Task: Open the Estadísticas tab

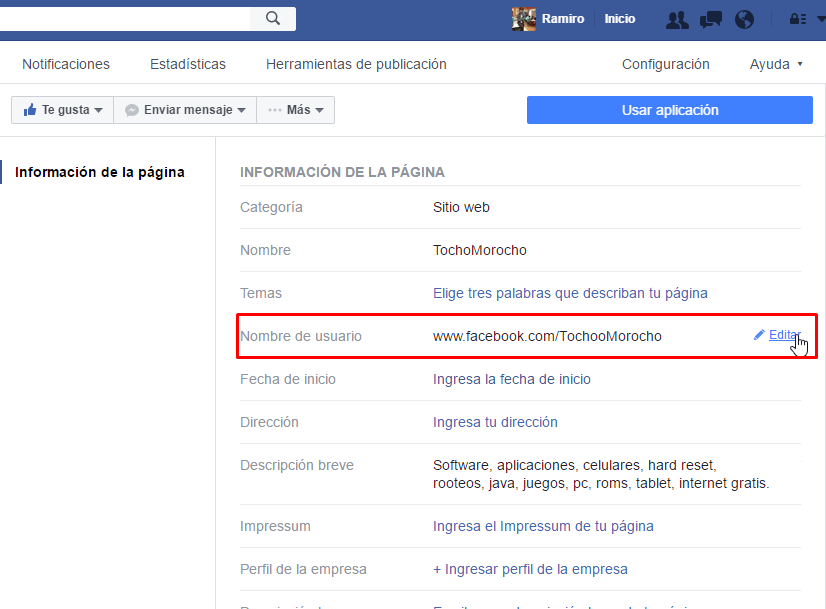Action: click(188, 64)
